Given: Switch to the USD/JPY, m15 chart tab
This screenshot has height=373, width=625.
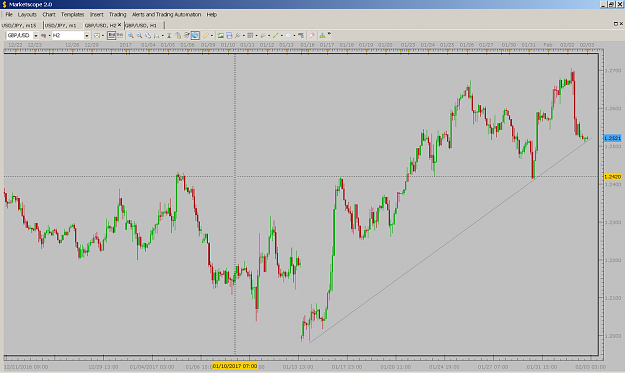Looking at the screenshot, I should tap(19, 25).
